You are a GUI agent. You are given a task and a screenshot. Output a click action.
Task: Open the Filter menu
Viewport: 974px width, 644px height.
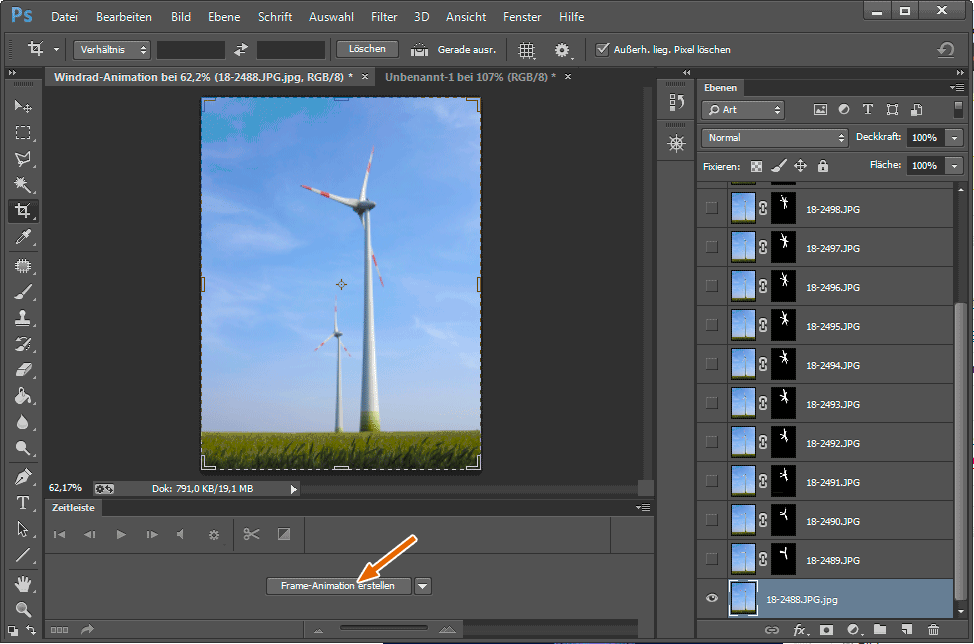click(x=384, y=17)
